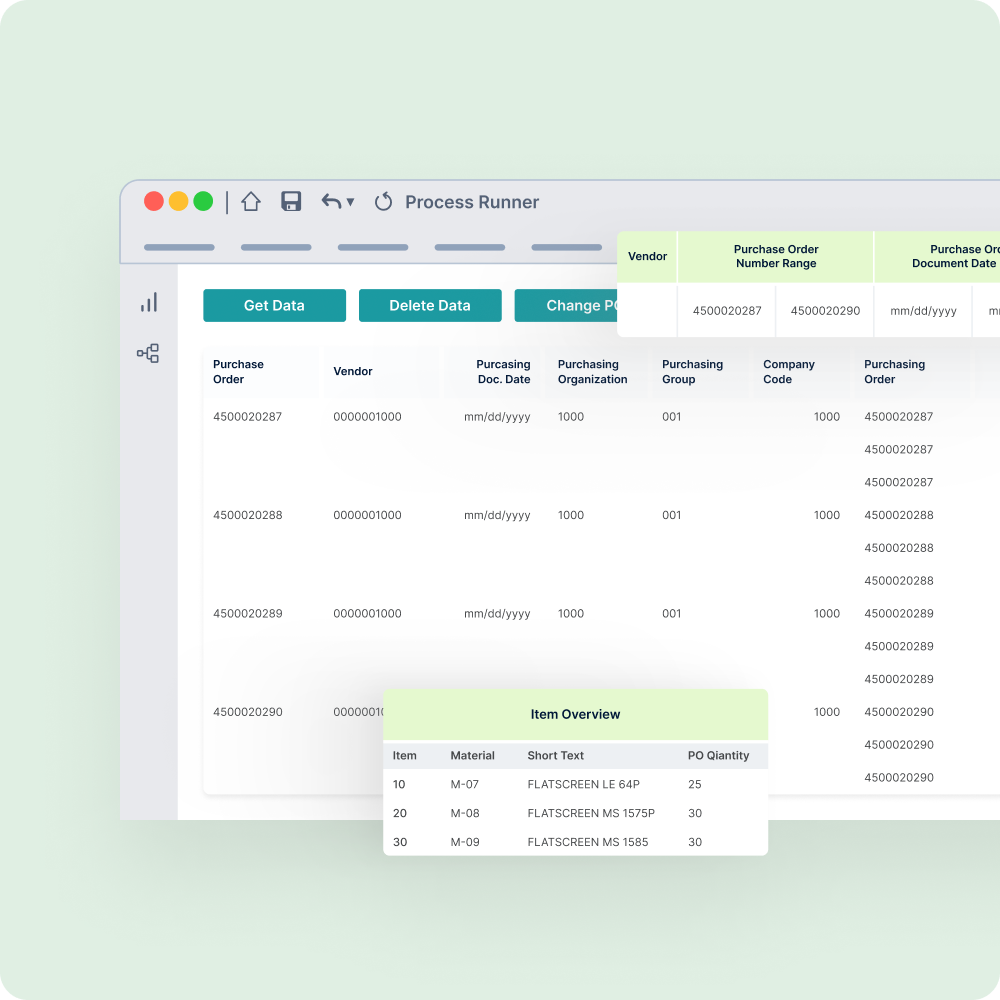The width and height of the screenshot is (1000, 1000).
Task: Click Purchasing Organization 1000 in row 4500020287
Action: point(571,416)
